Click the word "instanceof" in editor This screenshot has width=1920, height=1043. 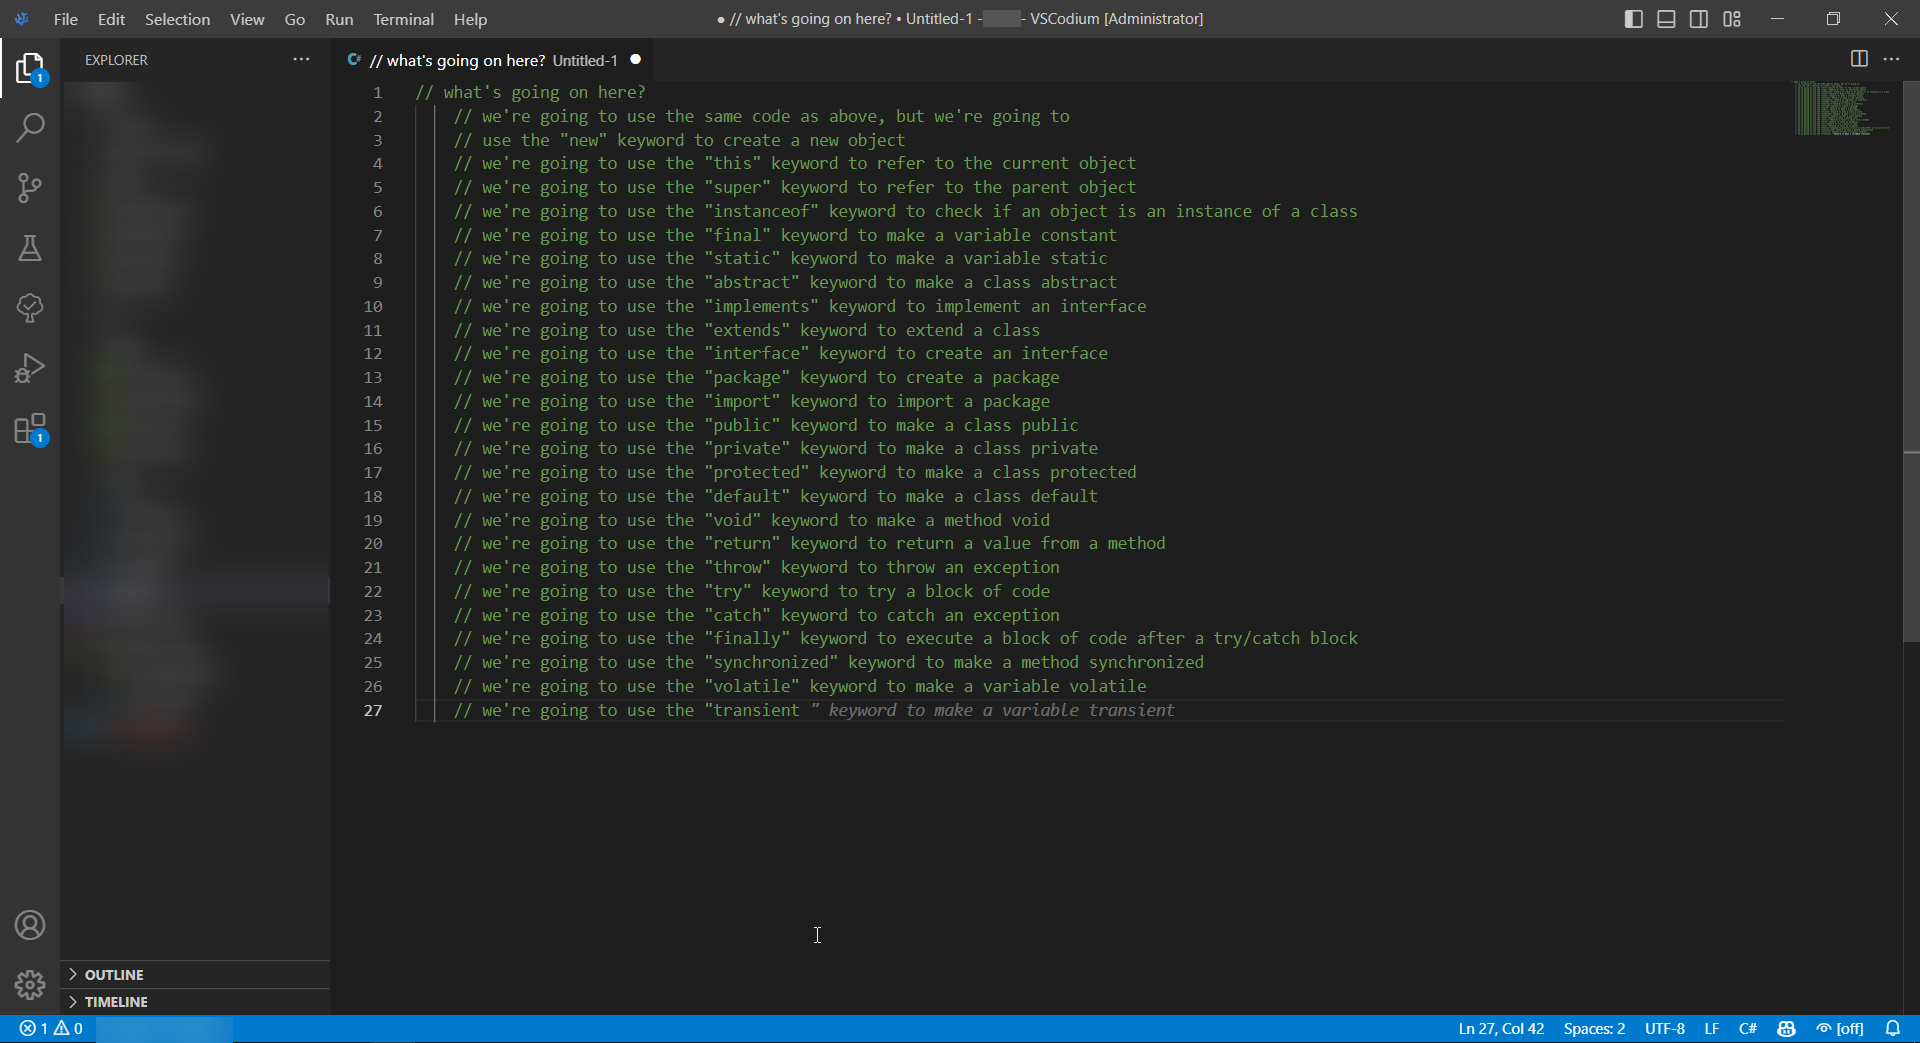[x=761, y=211]
